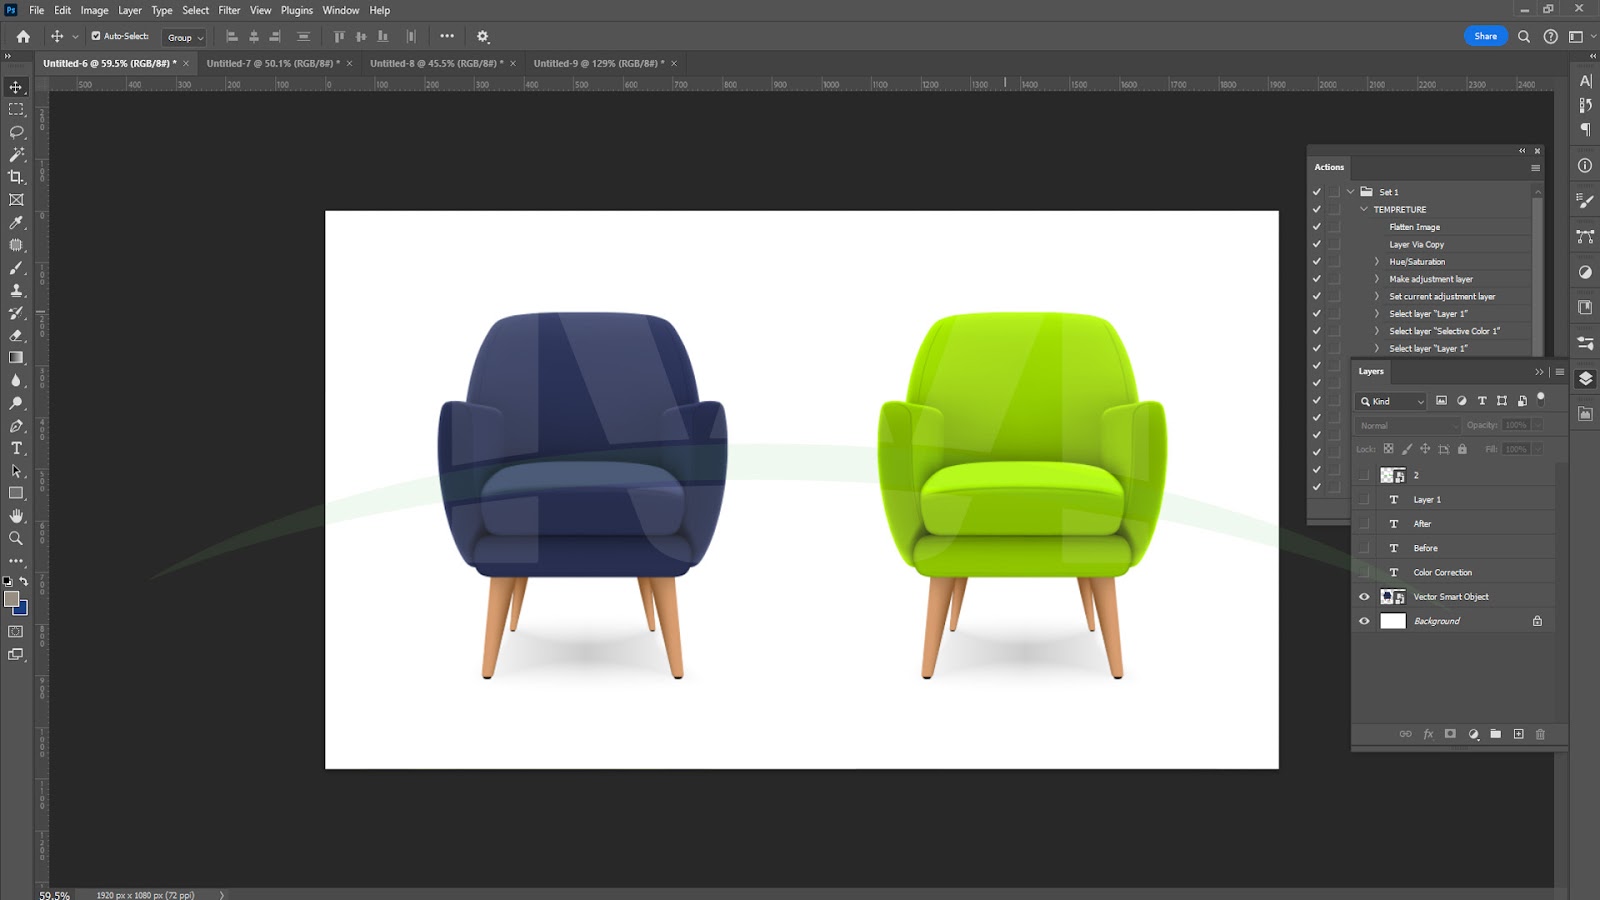
Task: Click the trash icon to delete layer
Action: tap(1540, 734)
